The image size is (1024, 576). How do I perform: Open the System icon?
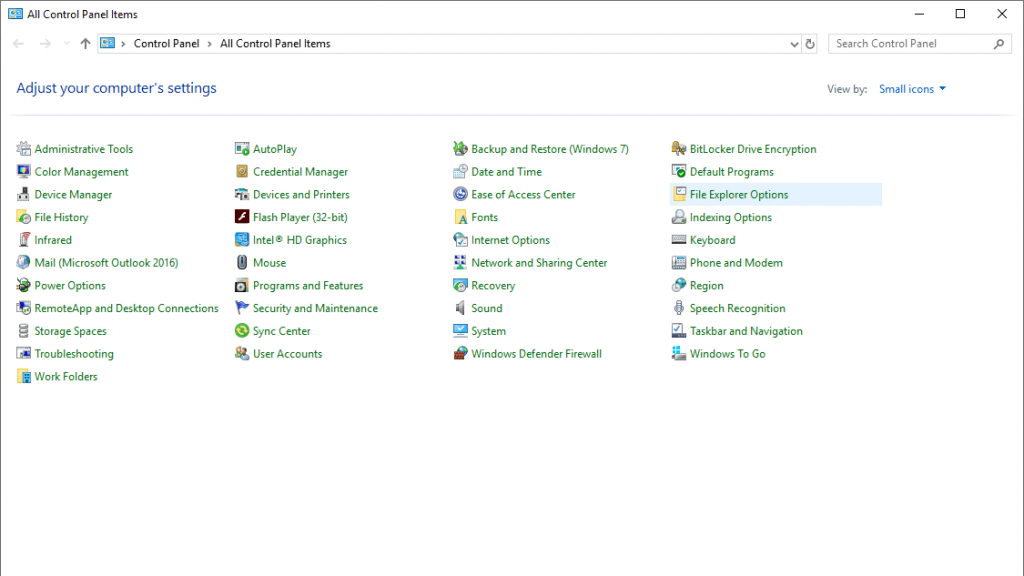pyautogui.click(x=460, y=330)
